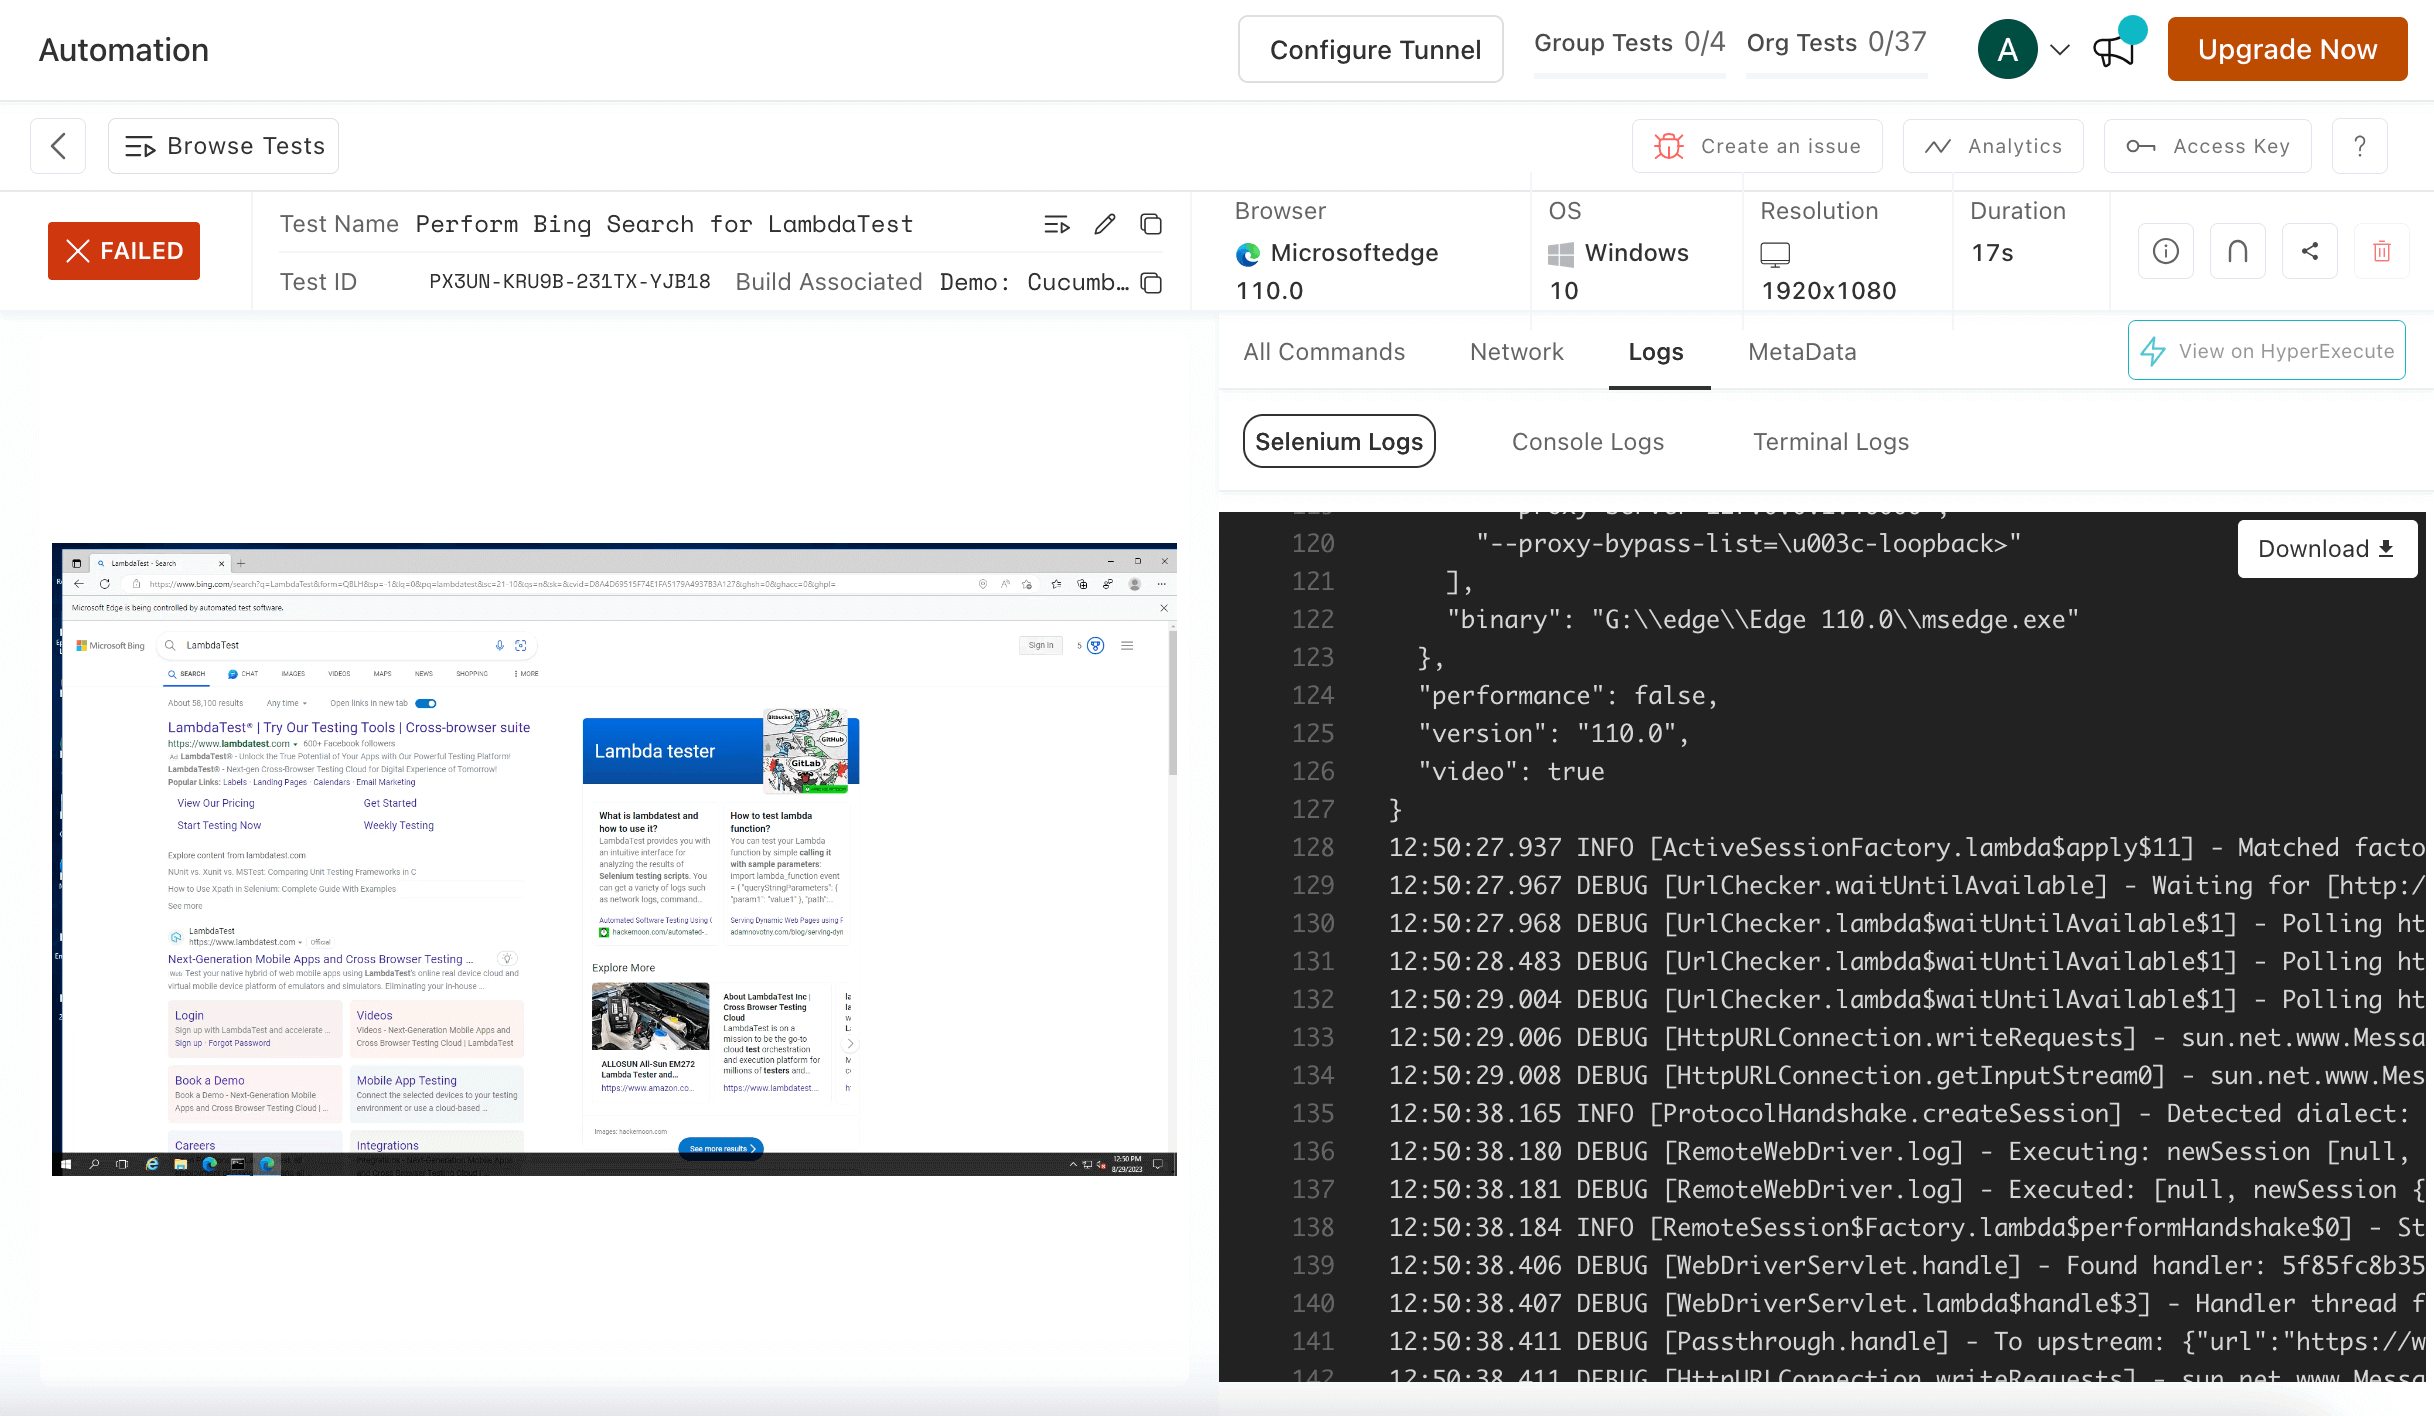Open the test info circle icon
2434x1416 pixels.
2165,251
